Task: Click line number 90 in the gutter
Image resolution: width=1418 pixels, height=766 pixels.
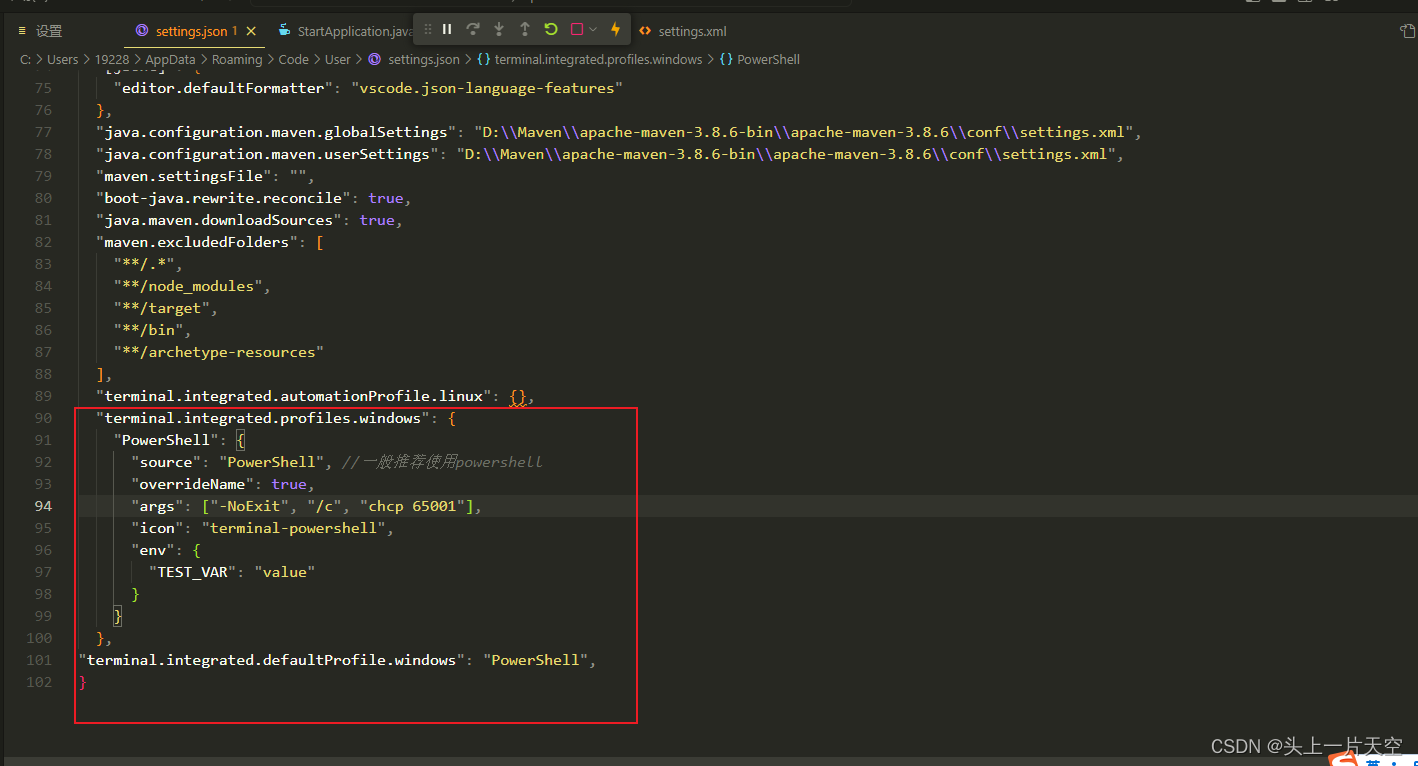Action: [x=43, y=418]
